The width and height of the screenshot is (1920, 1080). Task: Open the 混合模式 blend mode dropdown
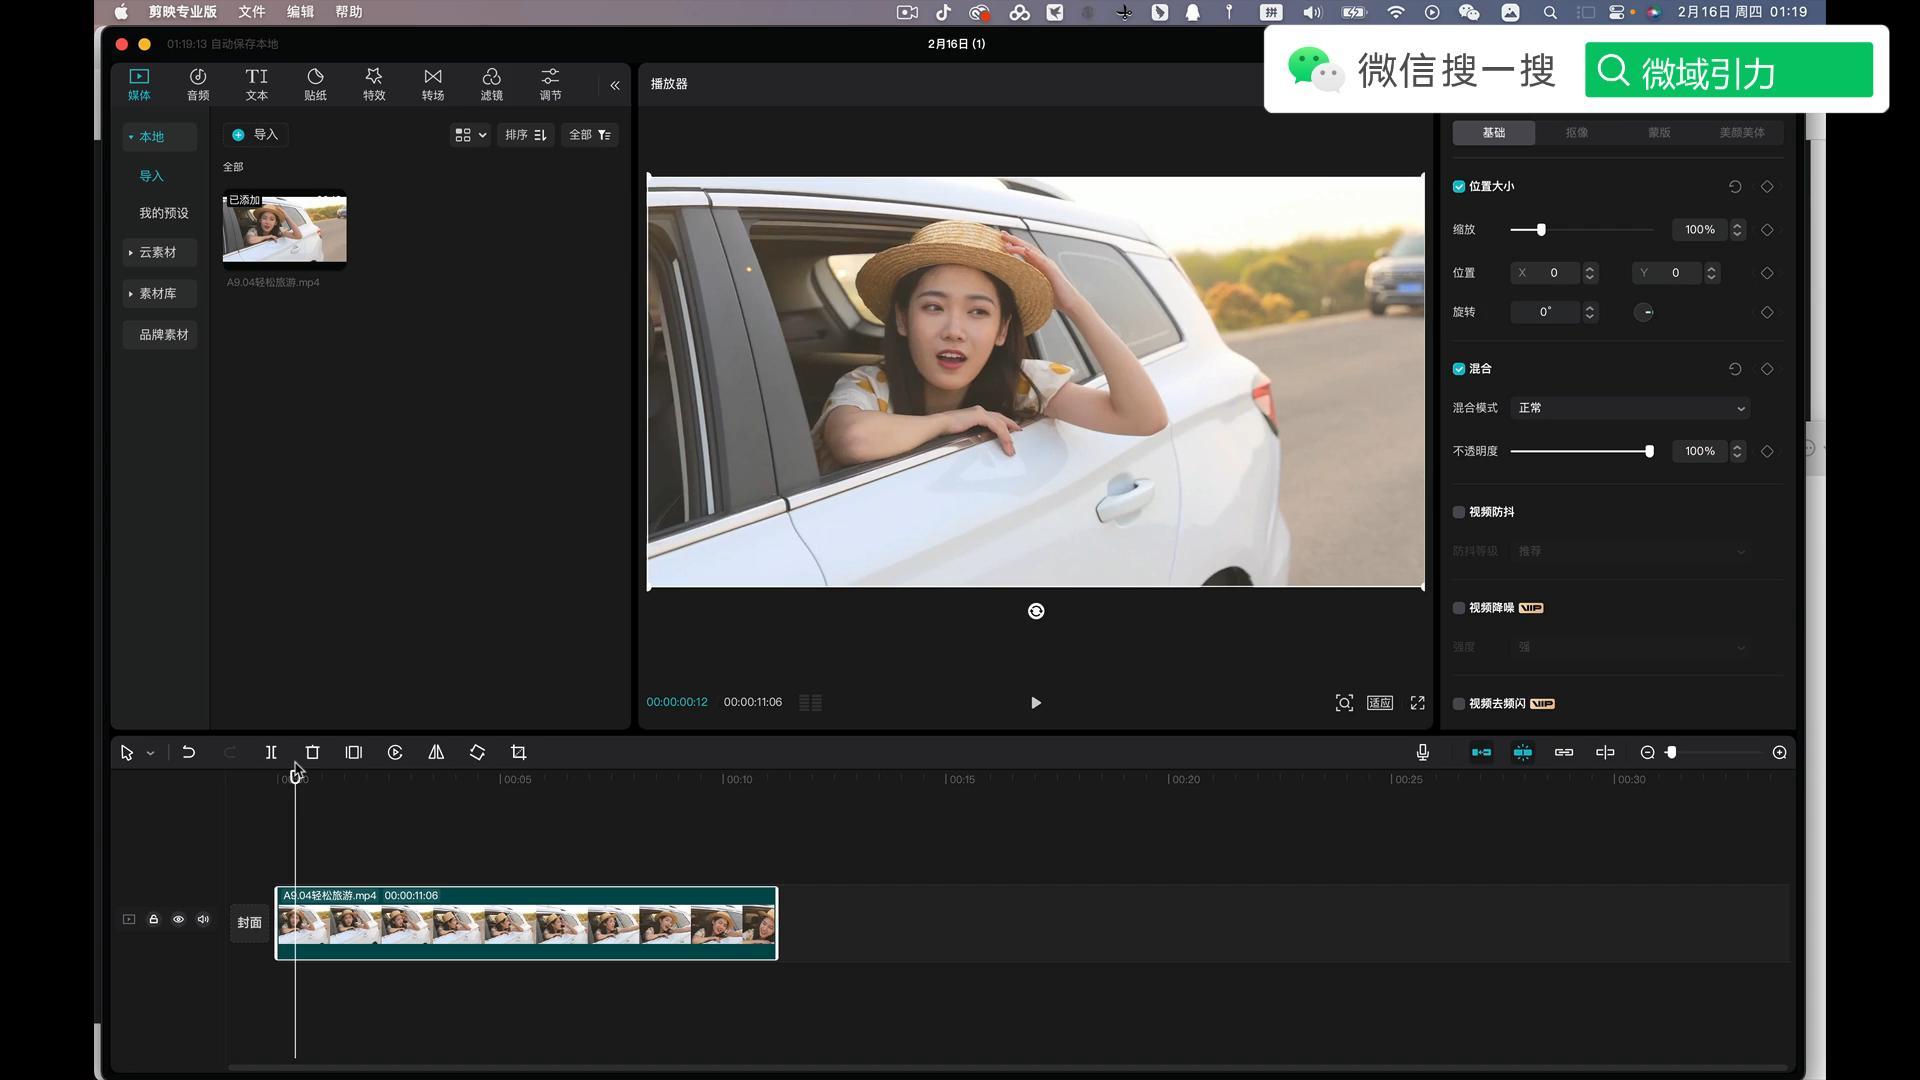pyautogui.click(x=1630, y=408)
